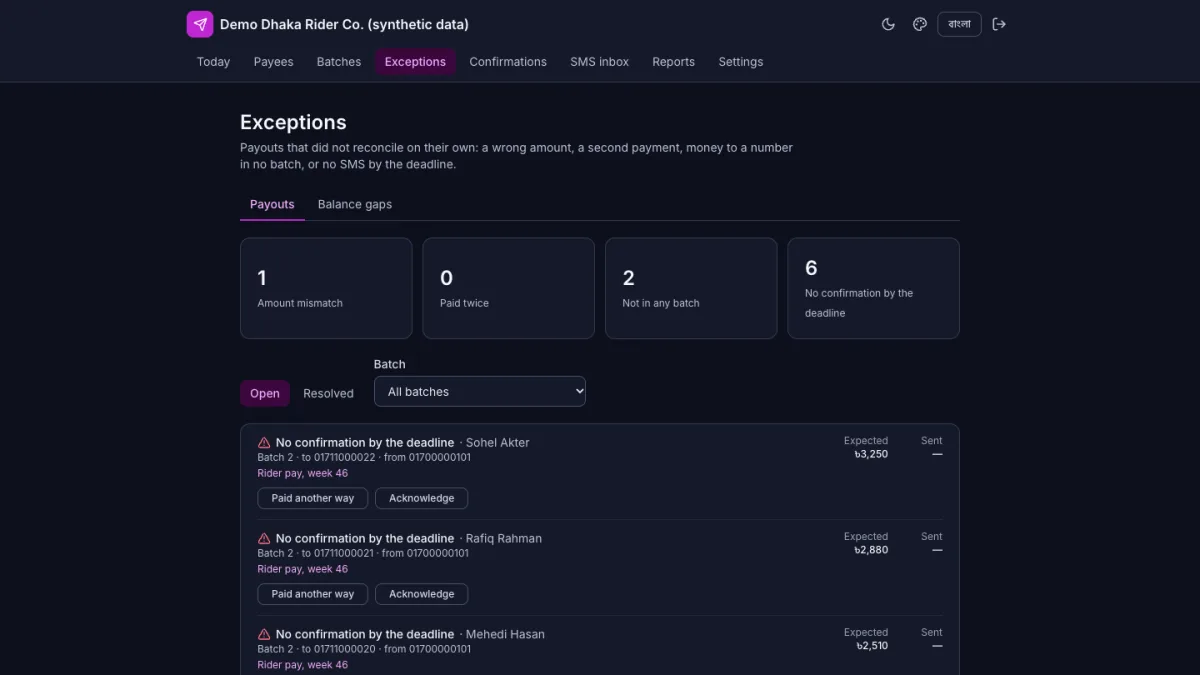The height and width of the screenshot is (675, 1200).
Task: Click the company name Demo Dhaka Rider Co.
Action: [x=344, y=24]
